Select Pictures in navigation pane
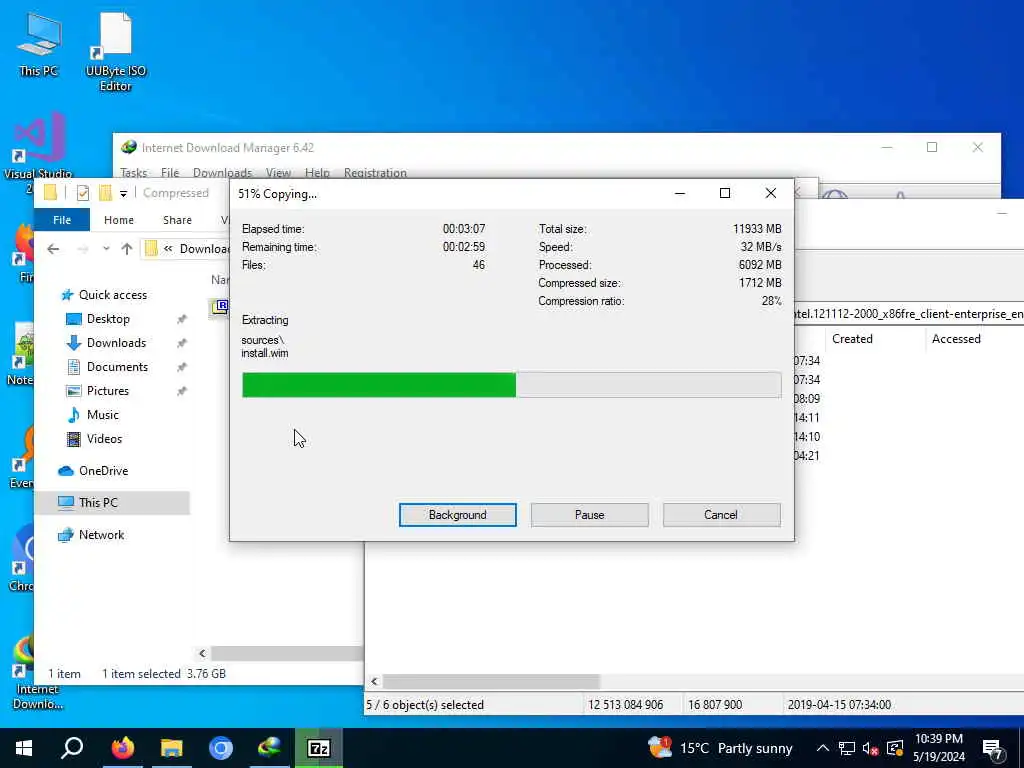 98,391
